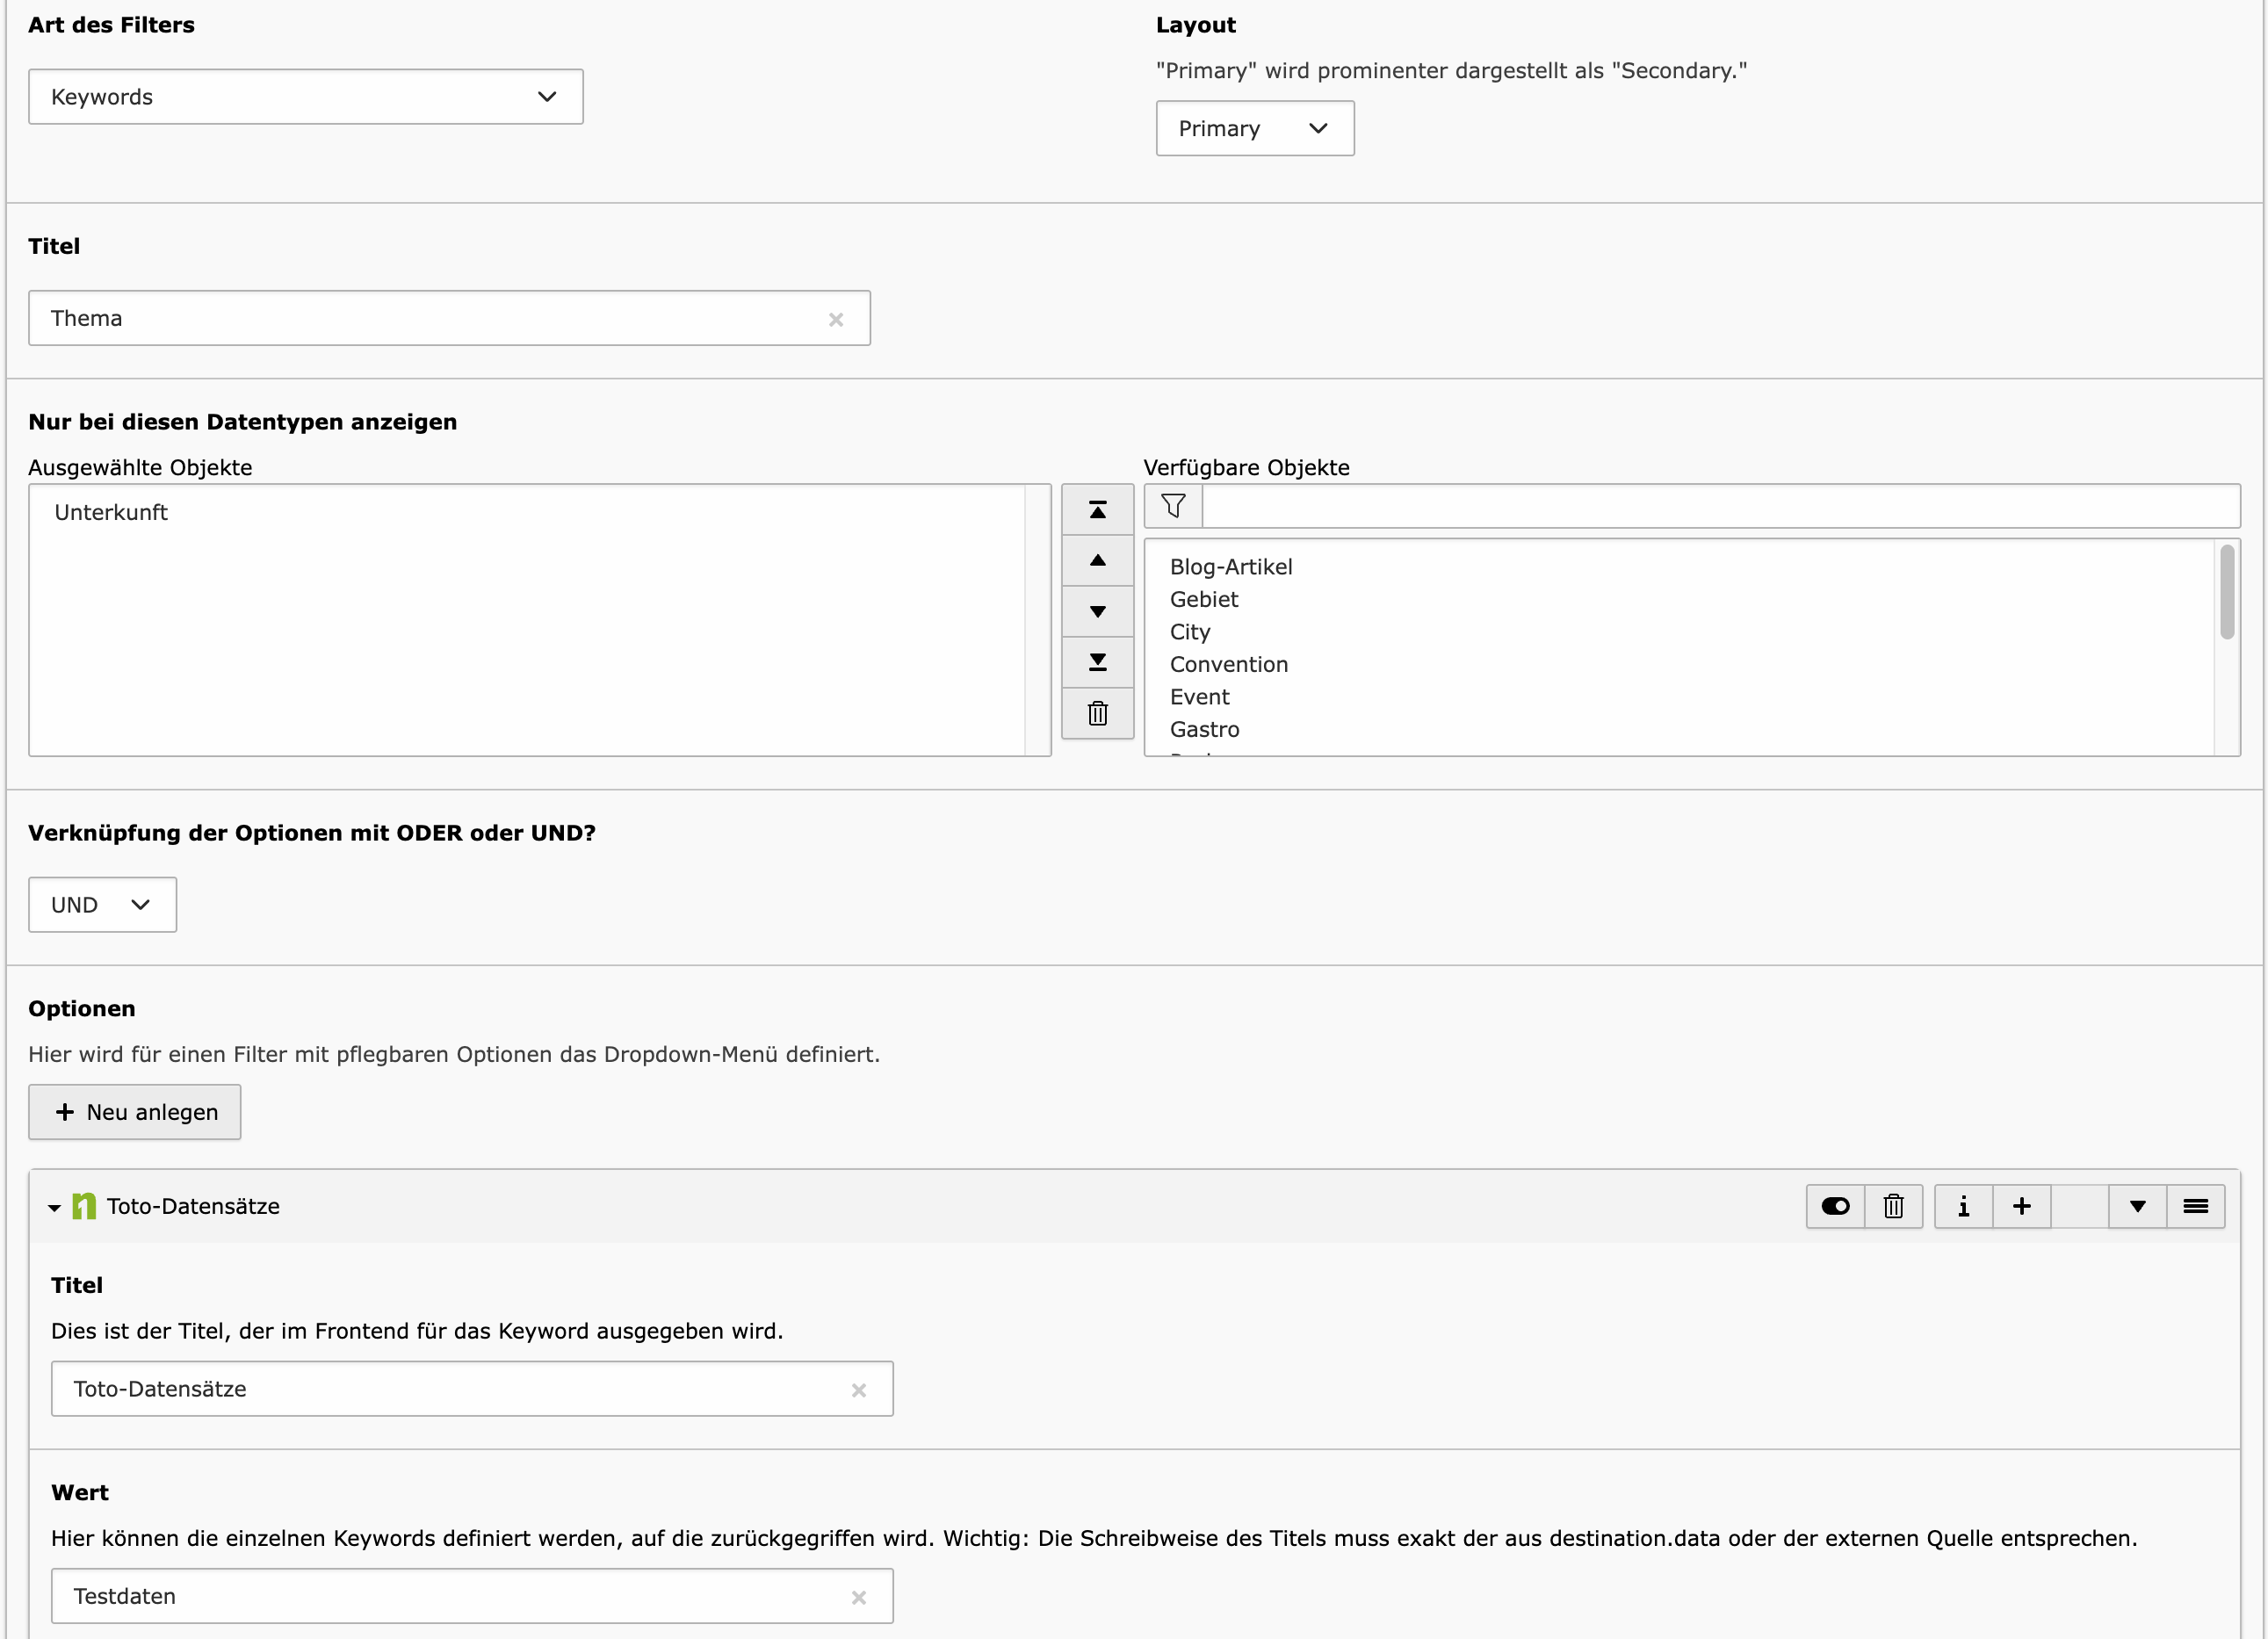
Task: Move selected item to bottom
Action: coord(1097,662)
